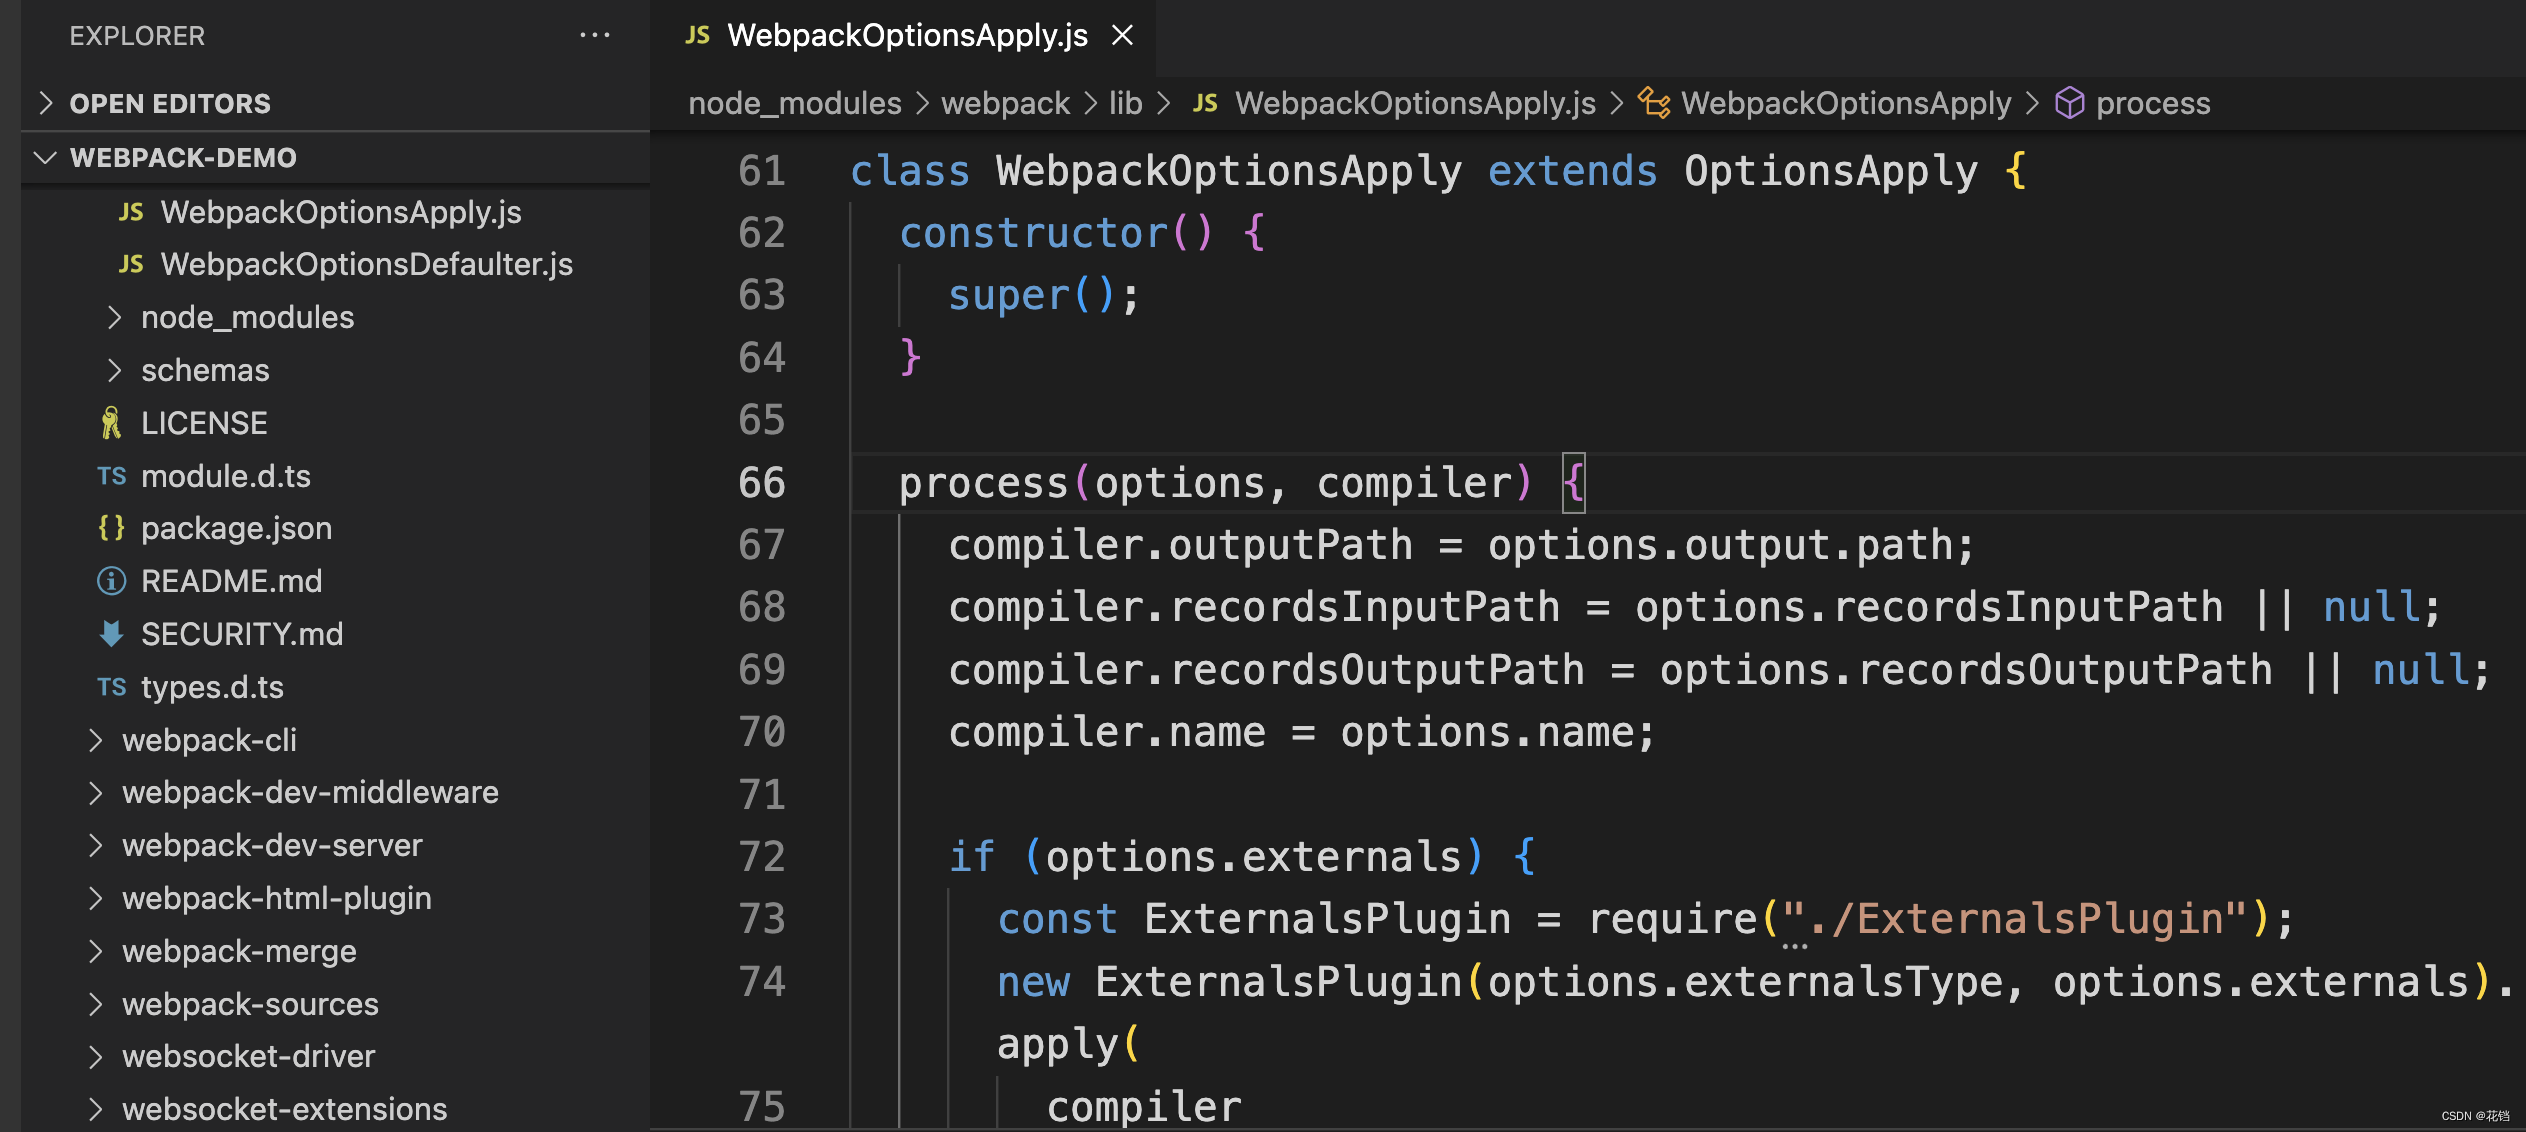Screen dimensions: 2526x1132
Task: Click the lib breadcrumb segment
Action: tap(1125, 103)
